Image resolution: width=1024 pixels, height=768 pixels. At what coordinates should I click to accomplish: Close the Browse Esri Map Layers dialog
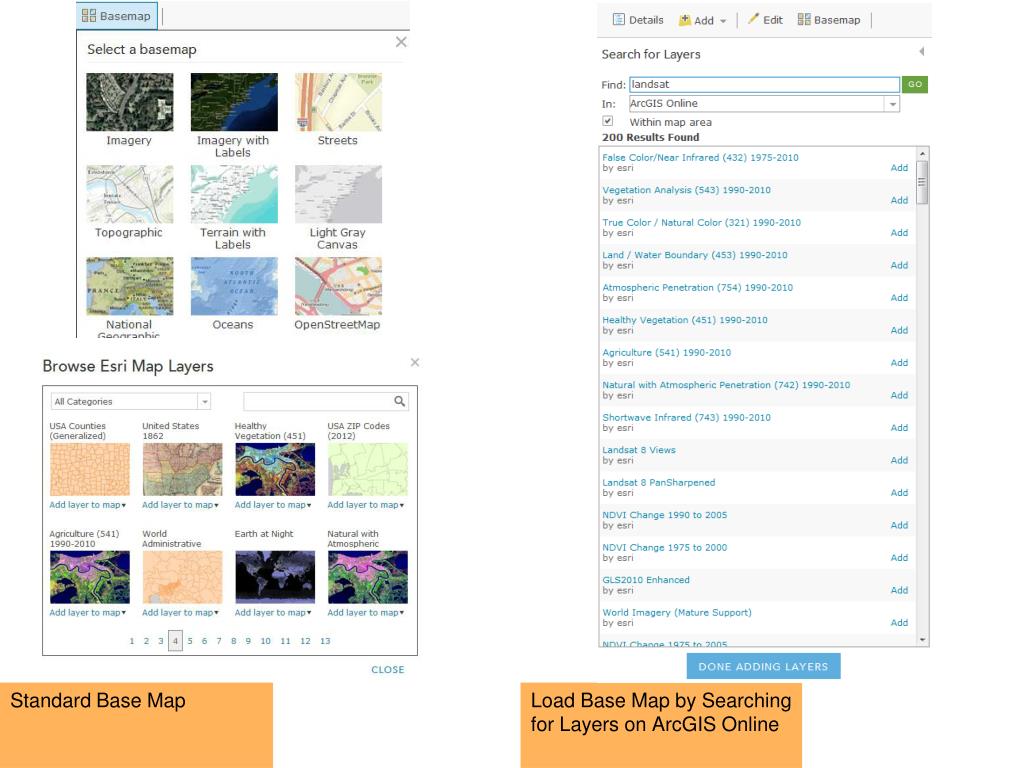point(415,362)
